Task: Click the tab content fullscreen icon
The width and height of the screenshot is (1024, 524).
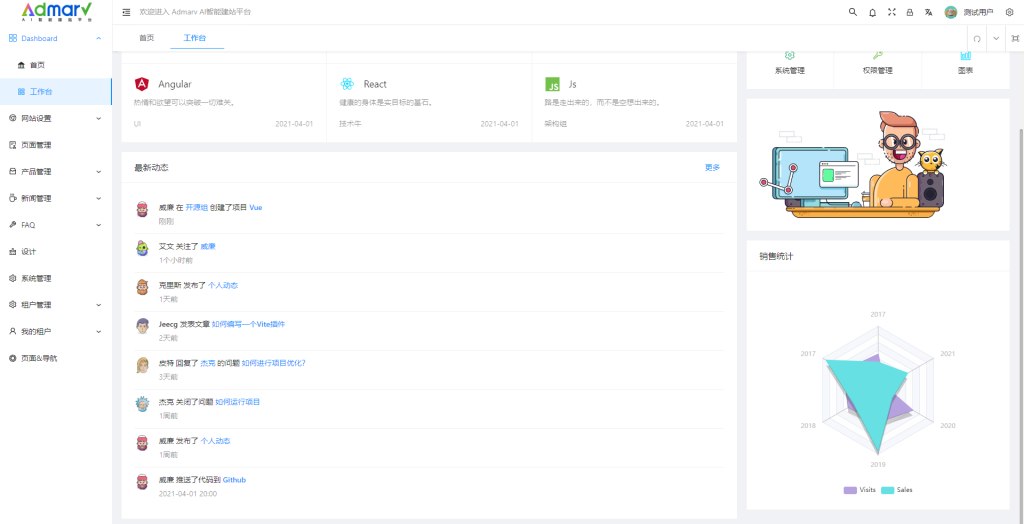Action: [x=1015, y=38]
